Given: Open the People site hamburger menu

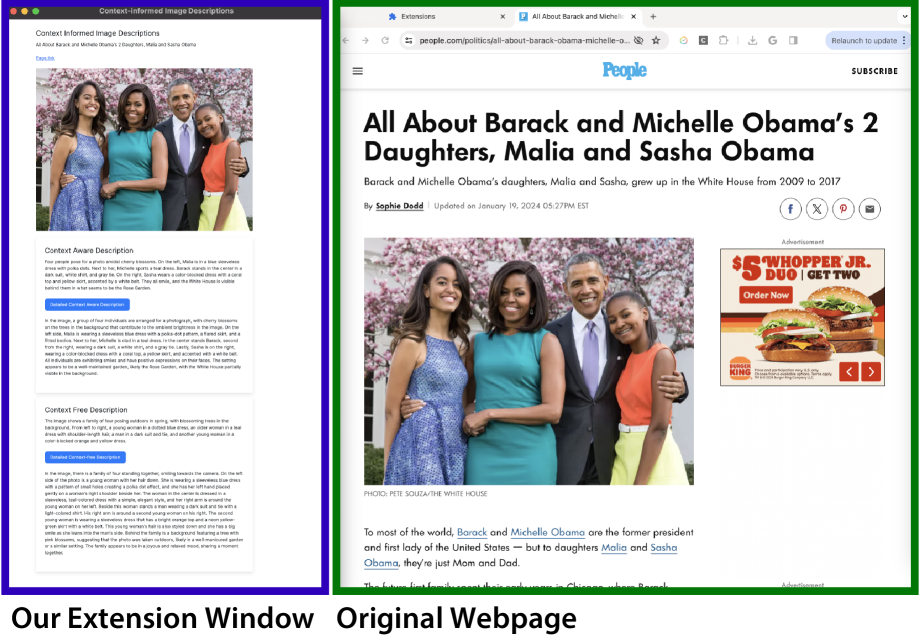Looking at the screenshot, I should point(358,71).
